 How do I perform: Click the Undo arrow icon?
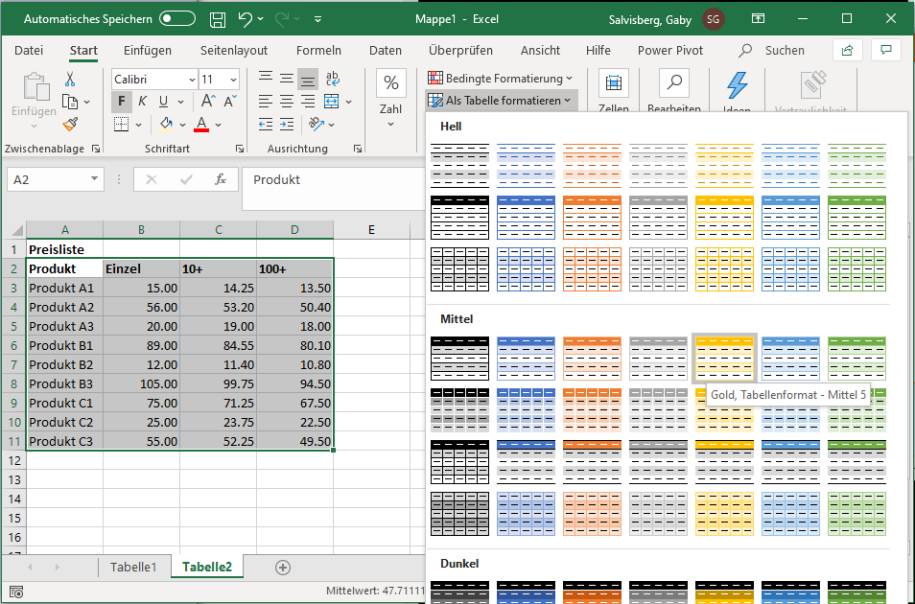[x=244, y=19]
